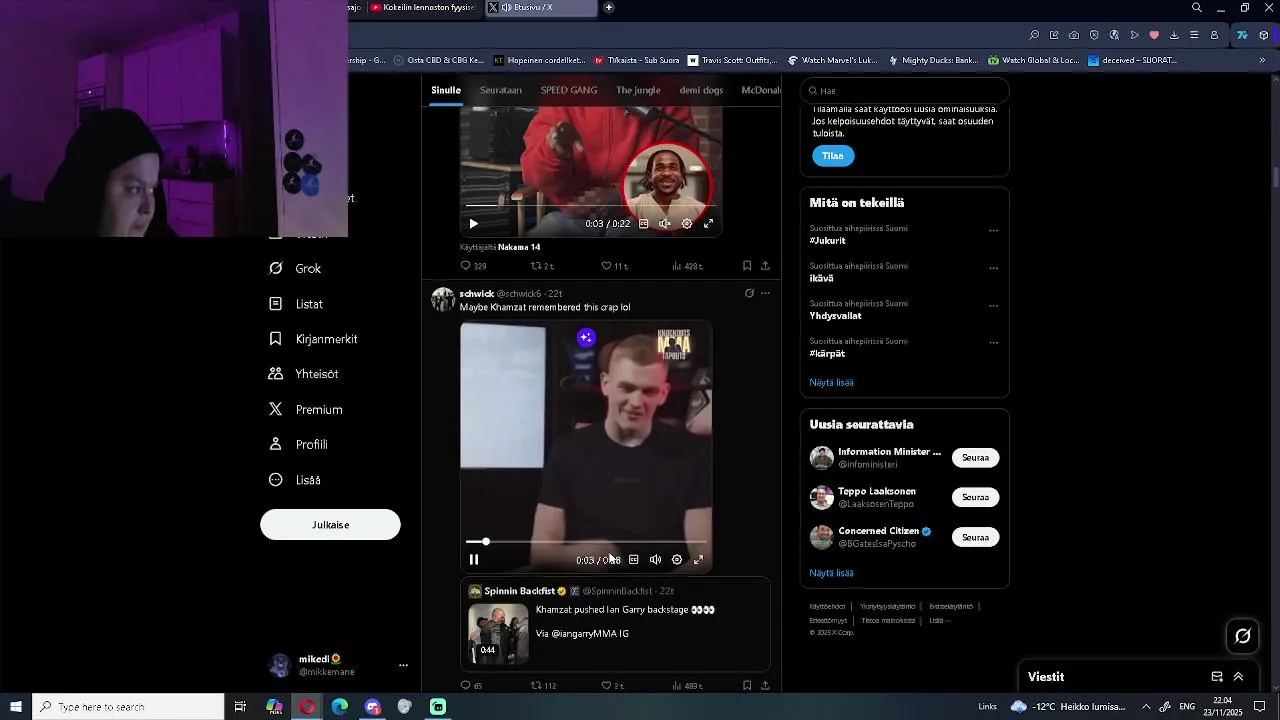Ask Grok about schwick's post
The width and height of the screenshot is (1280, 720).
[x=749, y=293]
